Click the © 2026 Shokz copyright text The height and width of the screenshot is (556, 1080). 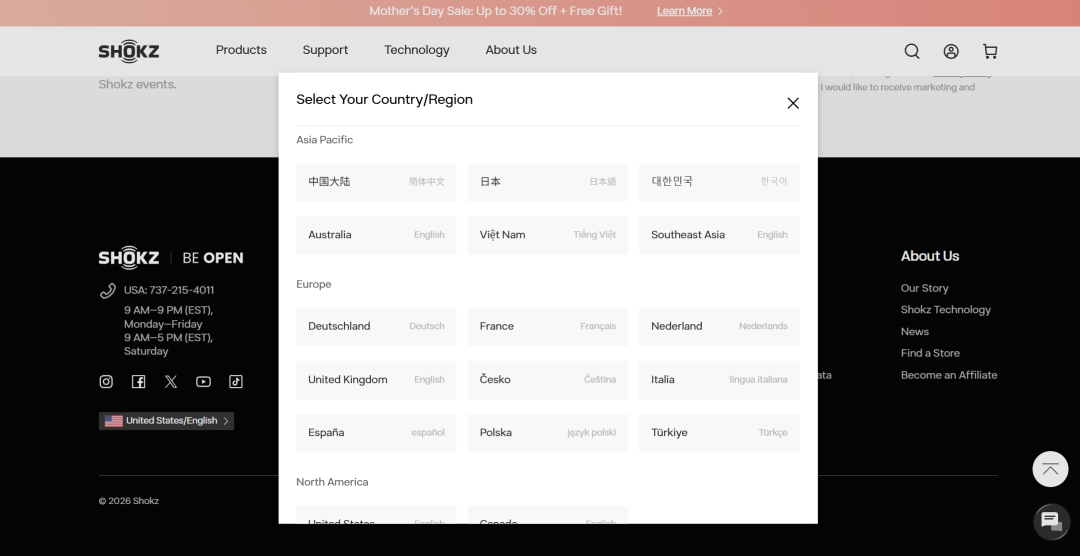129,502
